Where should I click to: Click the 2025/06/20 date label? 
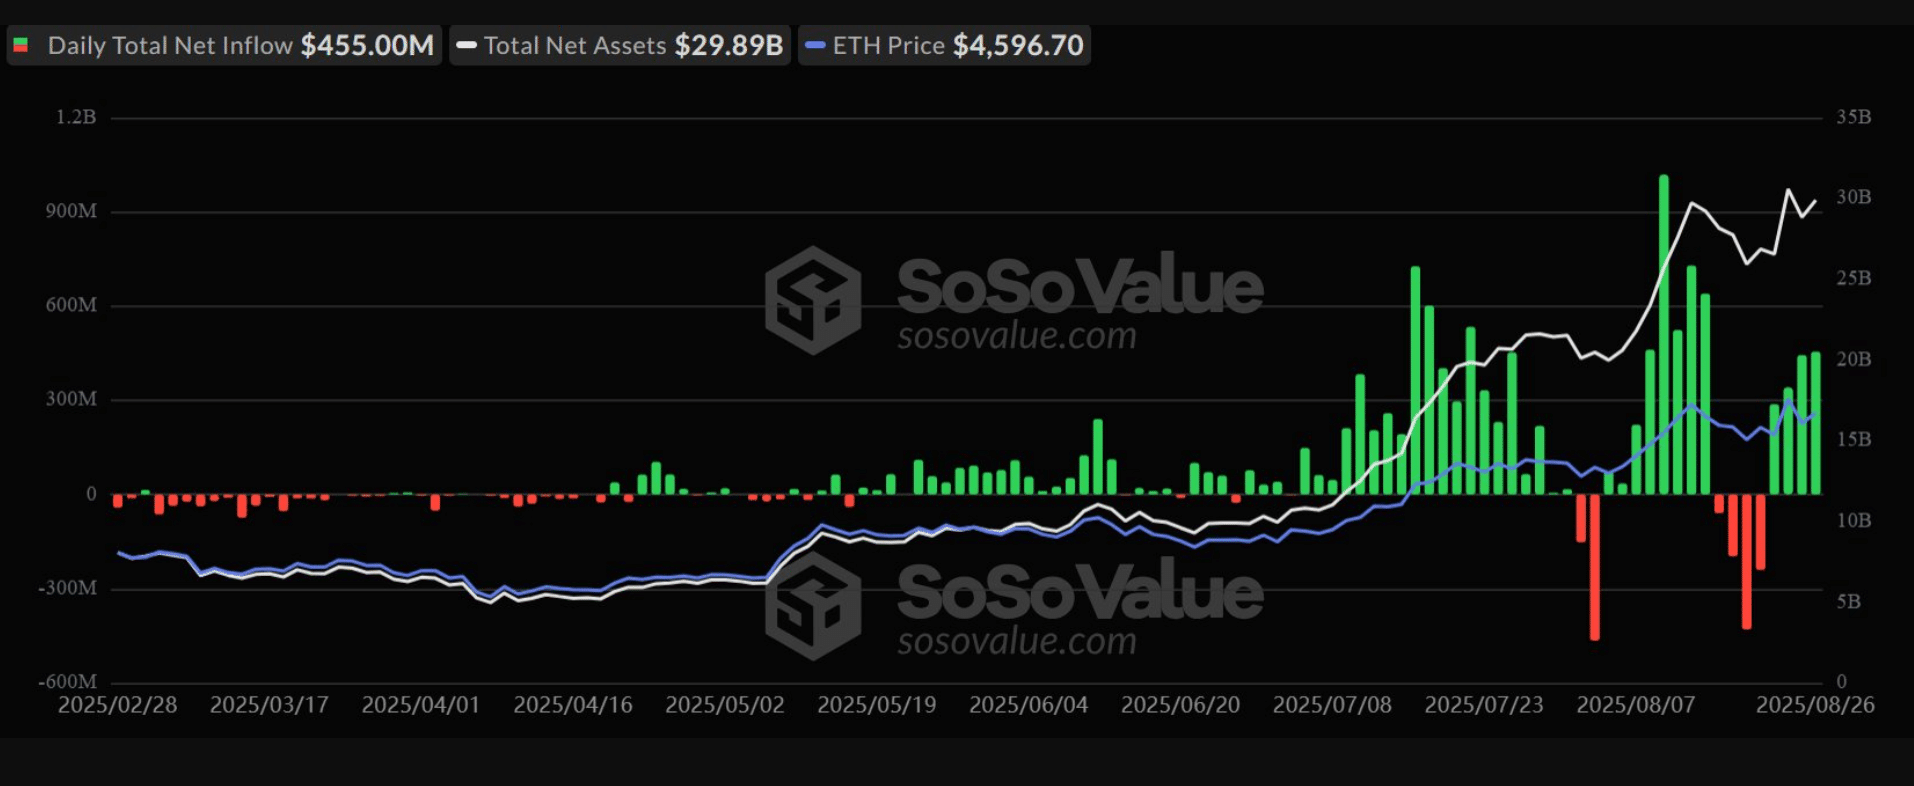(1181, 705)
